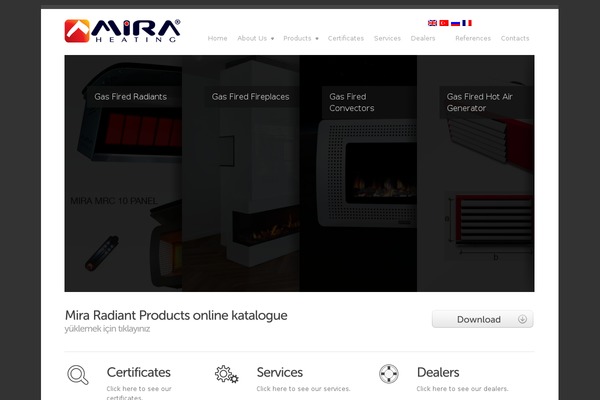
Task: Open the Home menu item
Action: pyautogui.click(x=217, y=38)
